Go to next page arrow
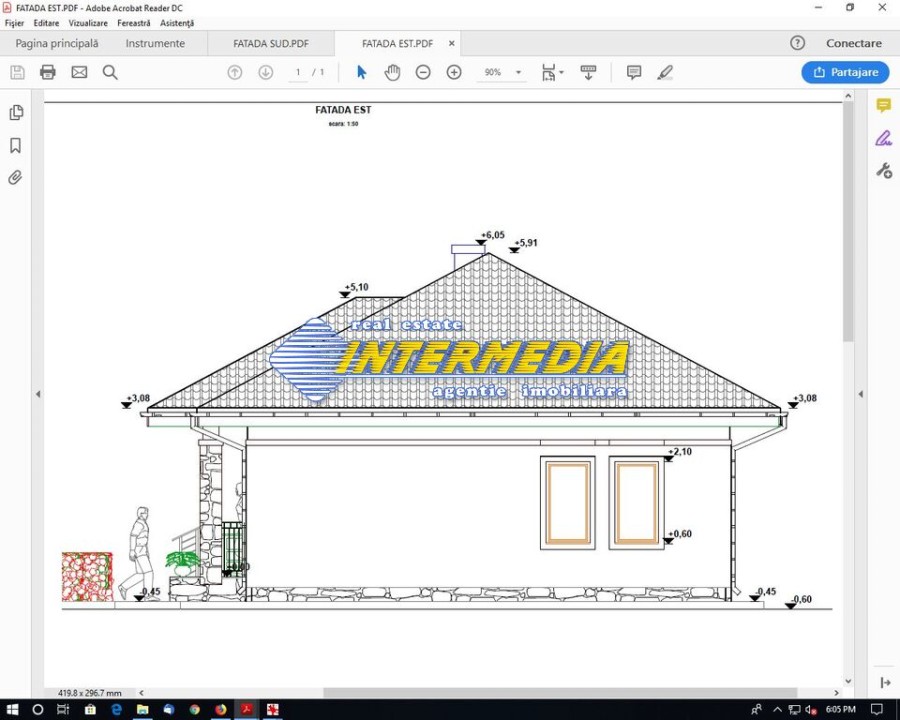 click(265, 72)
